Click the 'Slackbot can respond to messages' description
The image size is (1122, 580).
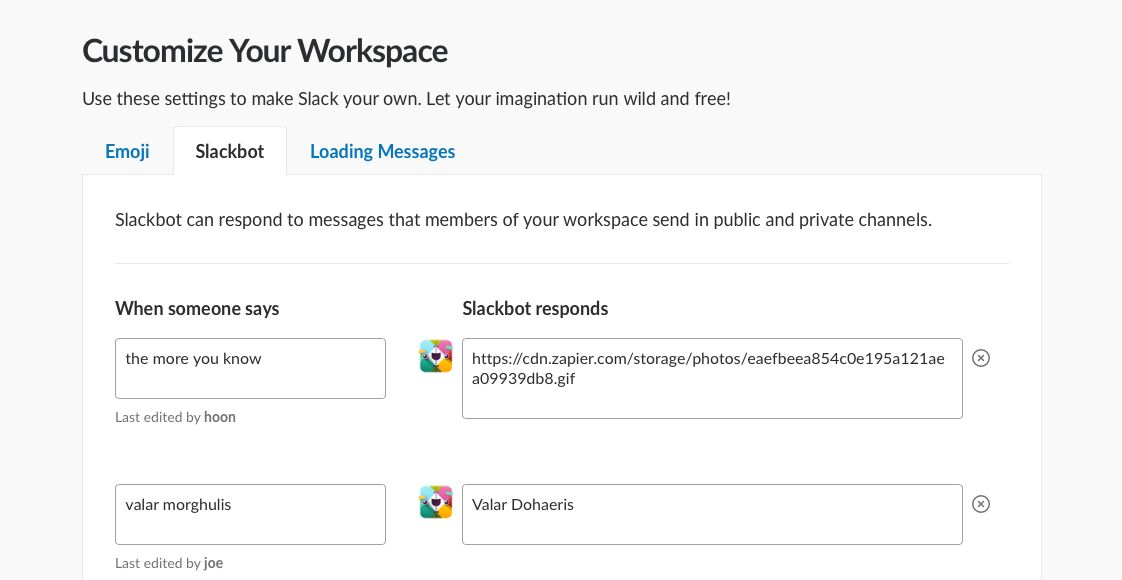pos(523,220)
